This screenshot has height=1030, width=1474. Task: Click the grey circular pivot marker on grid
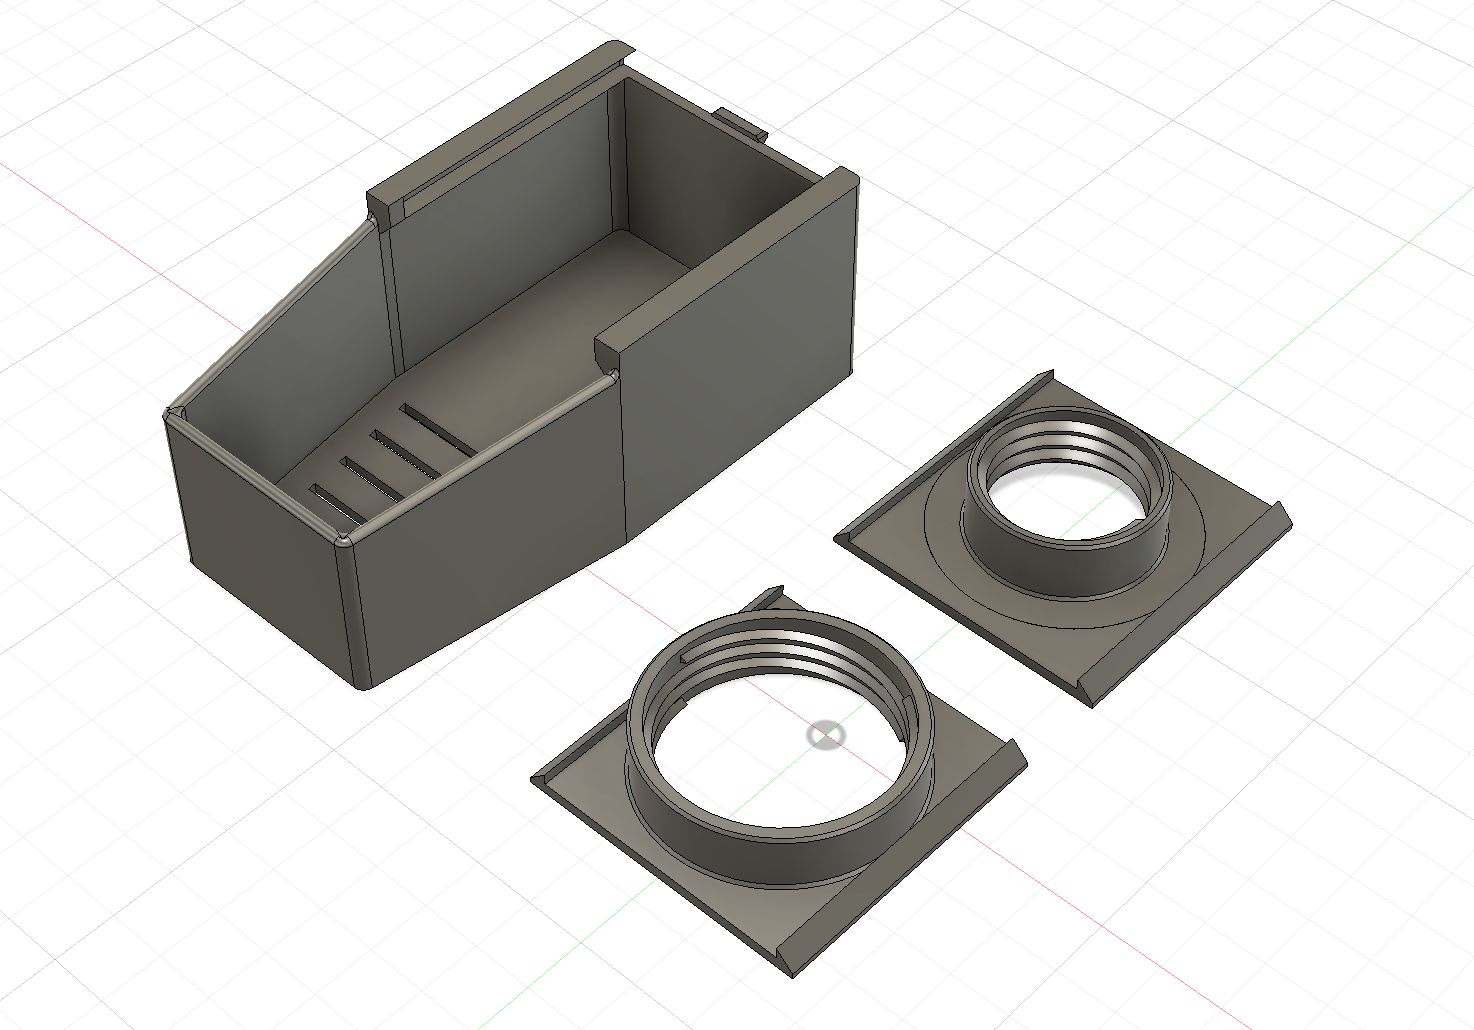pyautogui.click(x=826, y=736)
